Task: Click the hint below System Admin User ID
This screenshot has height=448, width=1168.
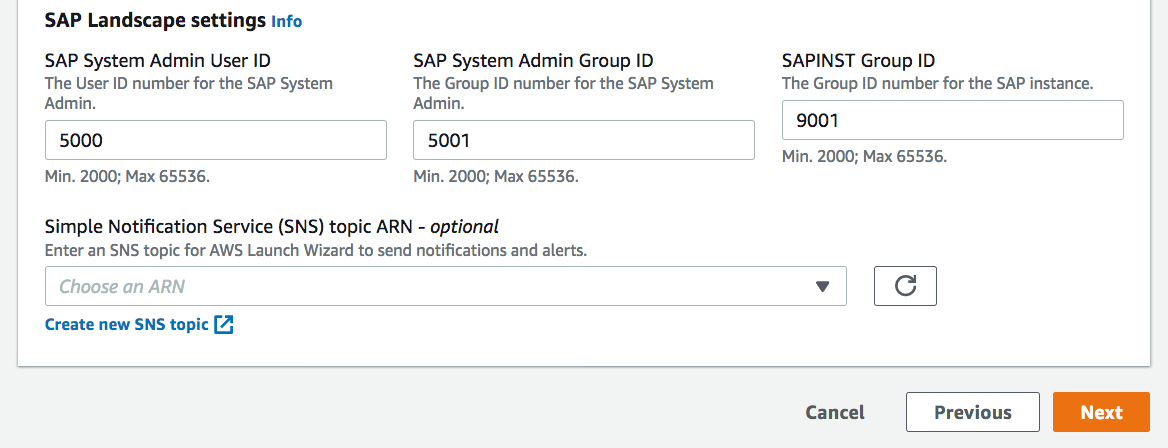Action: (127, 177)
